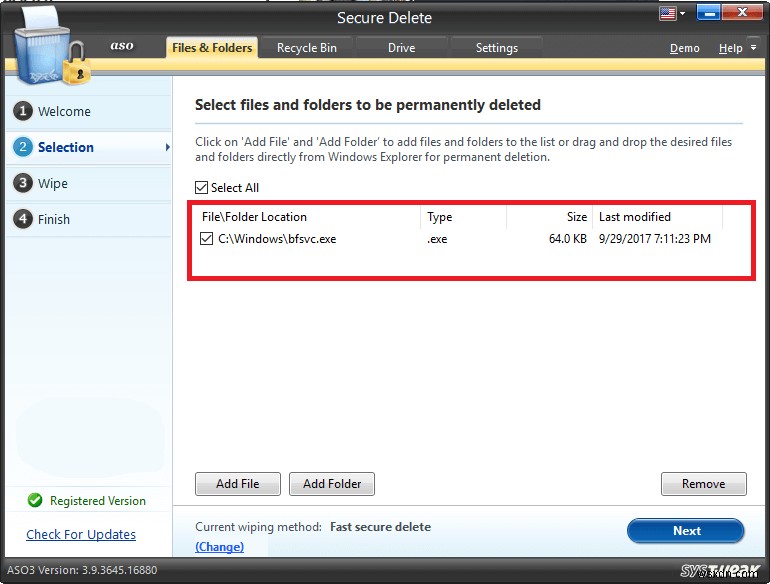The width and height of the screenshot is (770, 584).
Task: Minimize the Secure Delete window
Action: 708,13
